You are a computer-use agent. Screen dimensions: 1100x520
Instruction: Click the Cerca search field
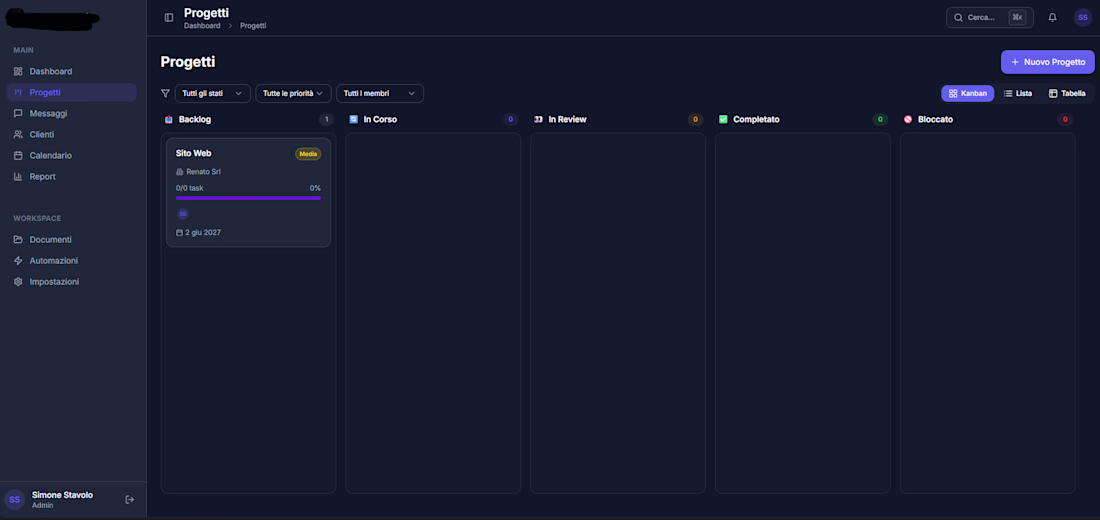987,17
